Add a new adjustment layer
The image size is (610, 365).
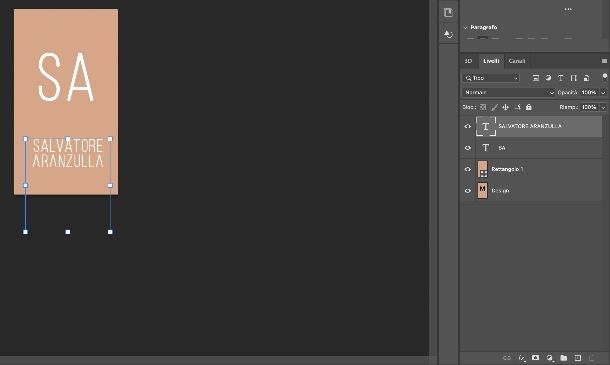coord(550,358)
